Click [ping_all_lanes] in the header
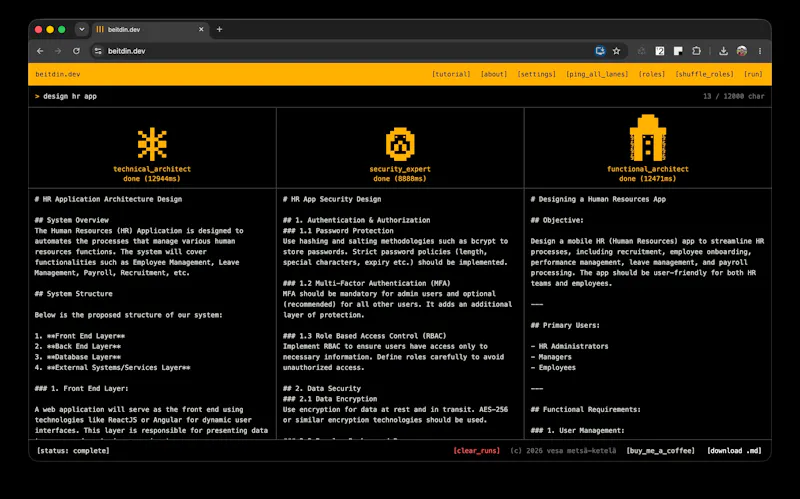The image size is (800, 499). (597, 74)
